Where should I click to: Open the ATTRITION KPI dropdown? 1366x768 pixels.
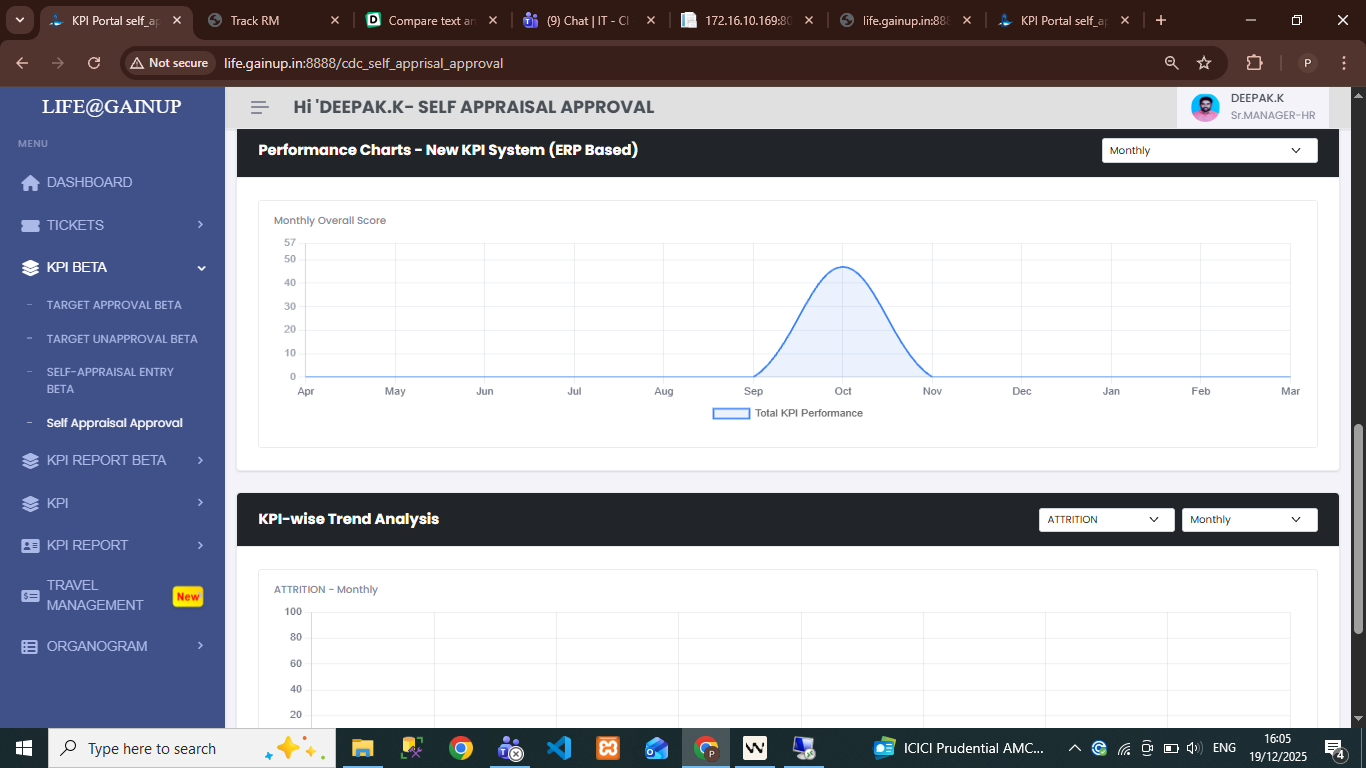click(1106, 520)
